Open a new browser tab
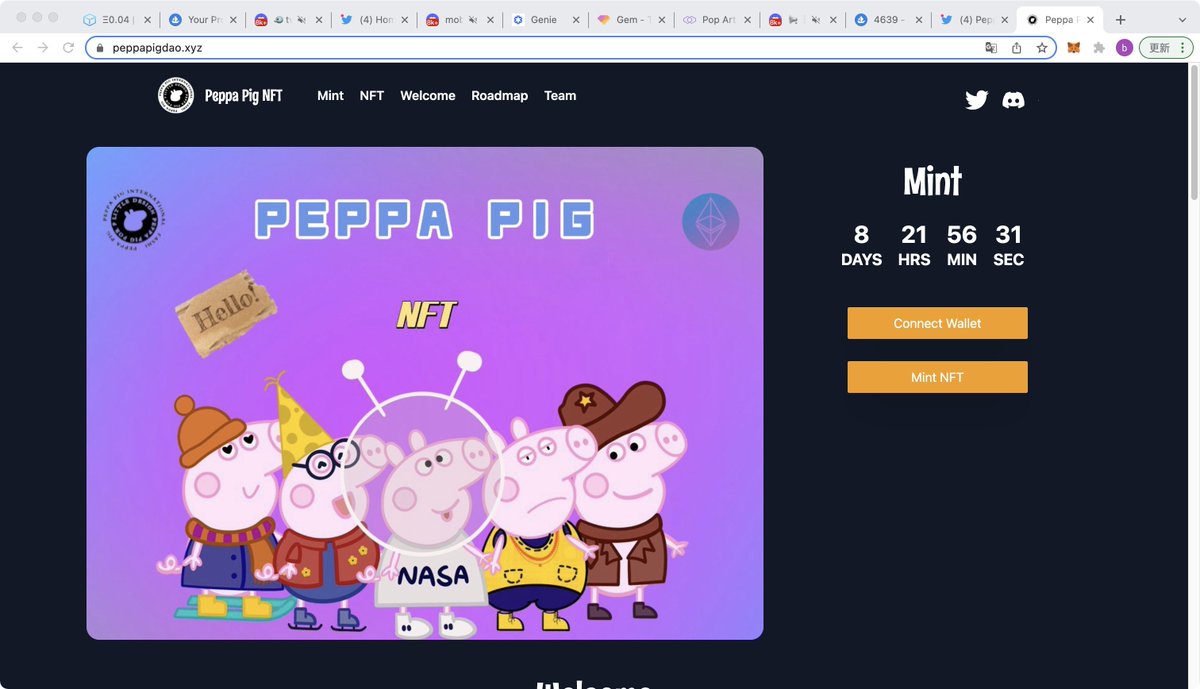The height and width of the screenshot is (689, 1200). tap(1120, 19)
